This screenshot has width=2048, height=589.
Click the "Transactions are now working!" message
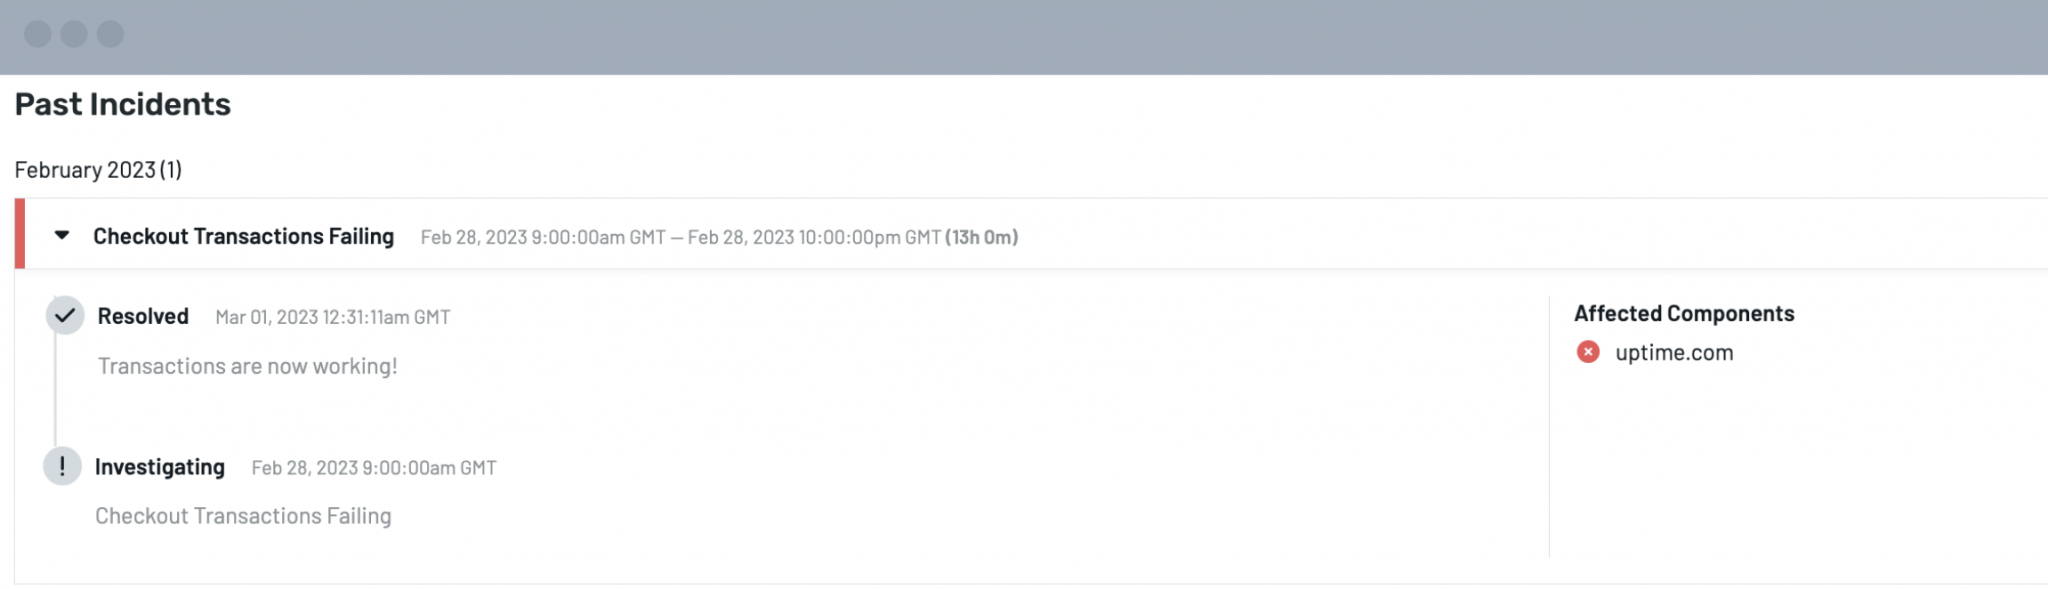pos(247,367)
